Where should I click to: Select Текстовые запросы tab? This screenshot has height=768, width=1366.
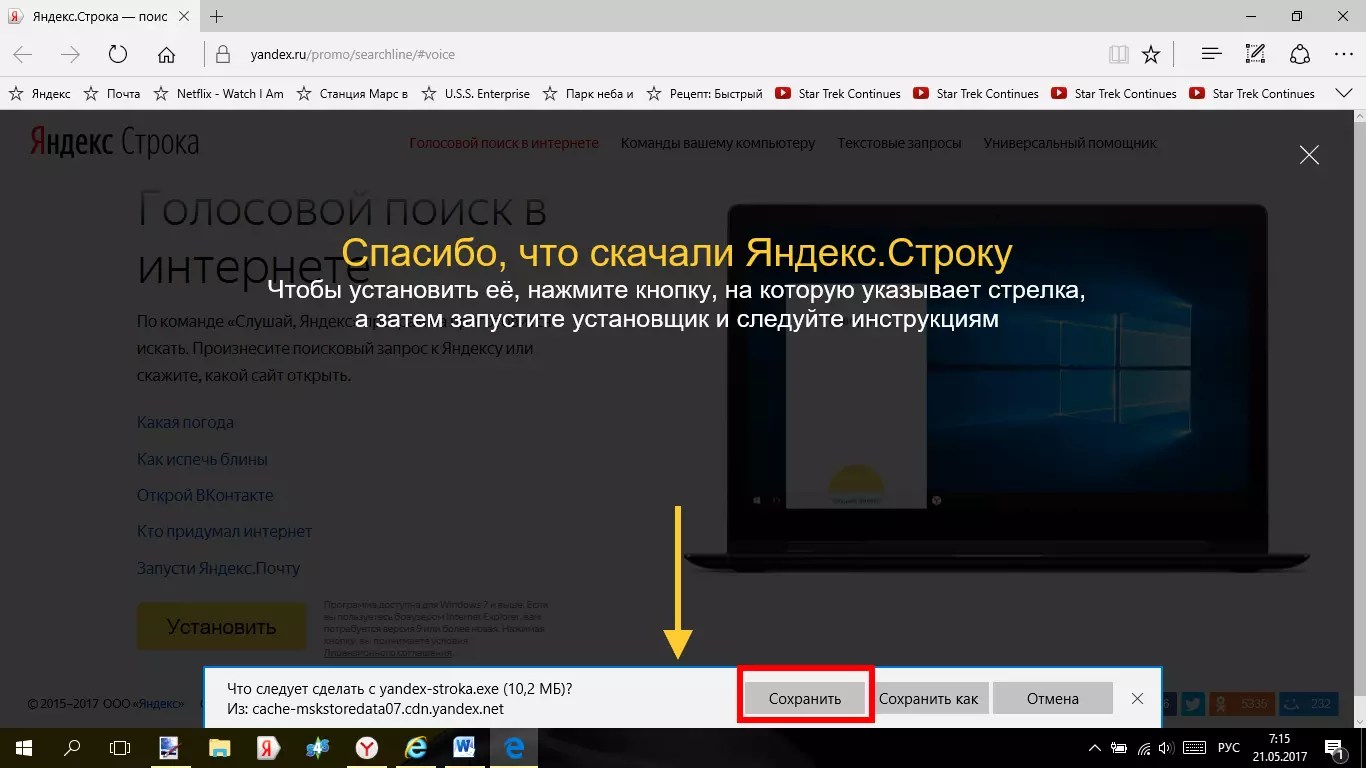pos(900,143)
